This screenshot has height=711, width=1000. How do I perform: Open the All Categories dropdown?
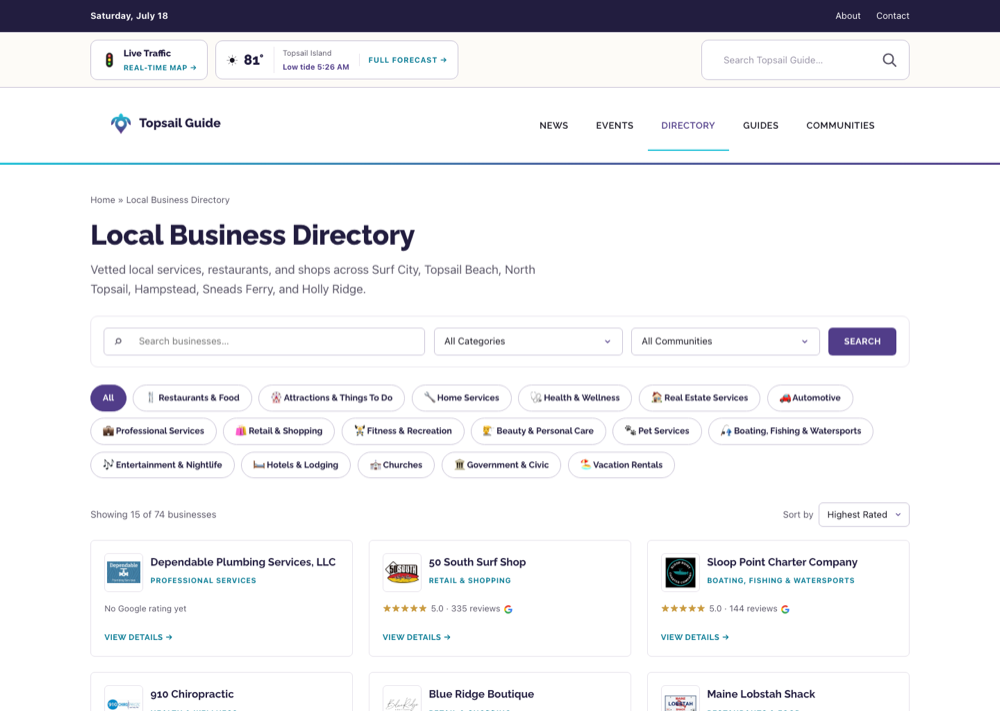point(528,341)
